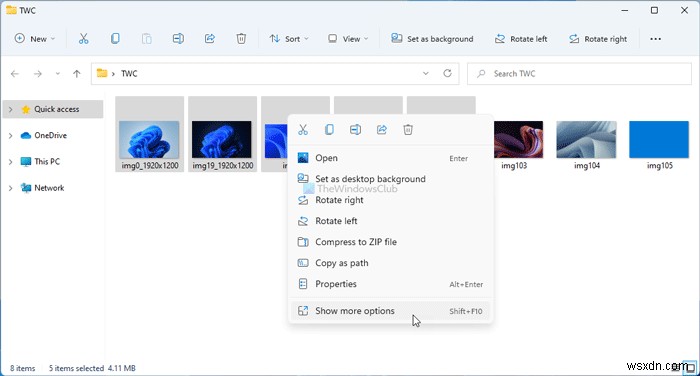Screen dimensions: 700x376
Task: Click the Delete icon in the context menu
Action: coord(408,130)
